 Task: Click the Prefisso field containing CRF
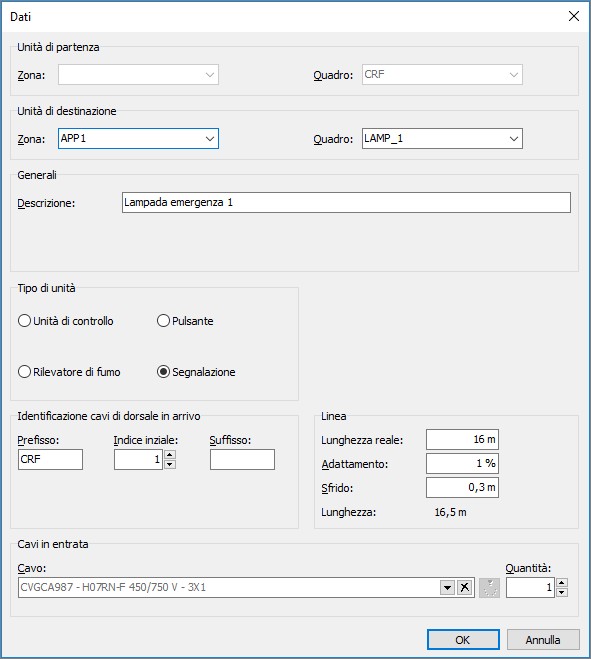(x=50, y=459)
